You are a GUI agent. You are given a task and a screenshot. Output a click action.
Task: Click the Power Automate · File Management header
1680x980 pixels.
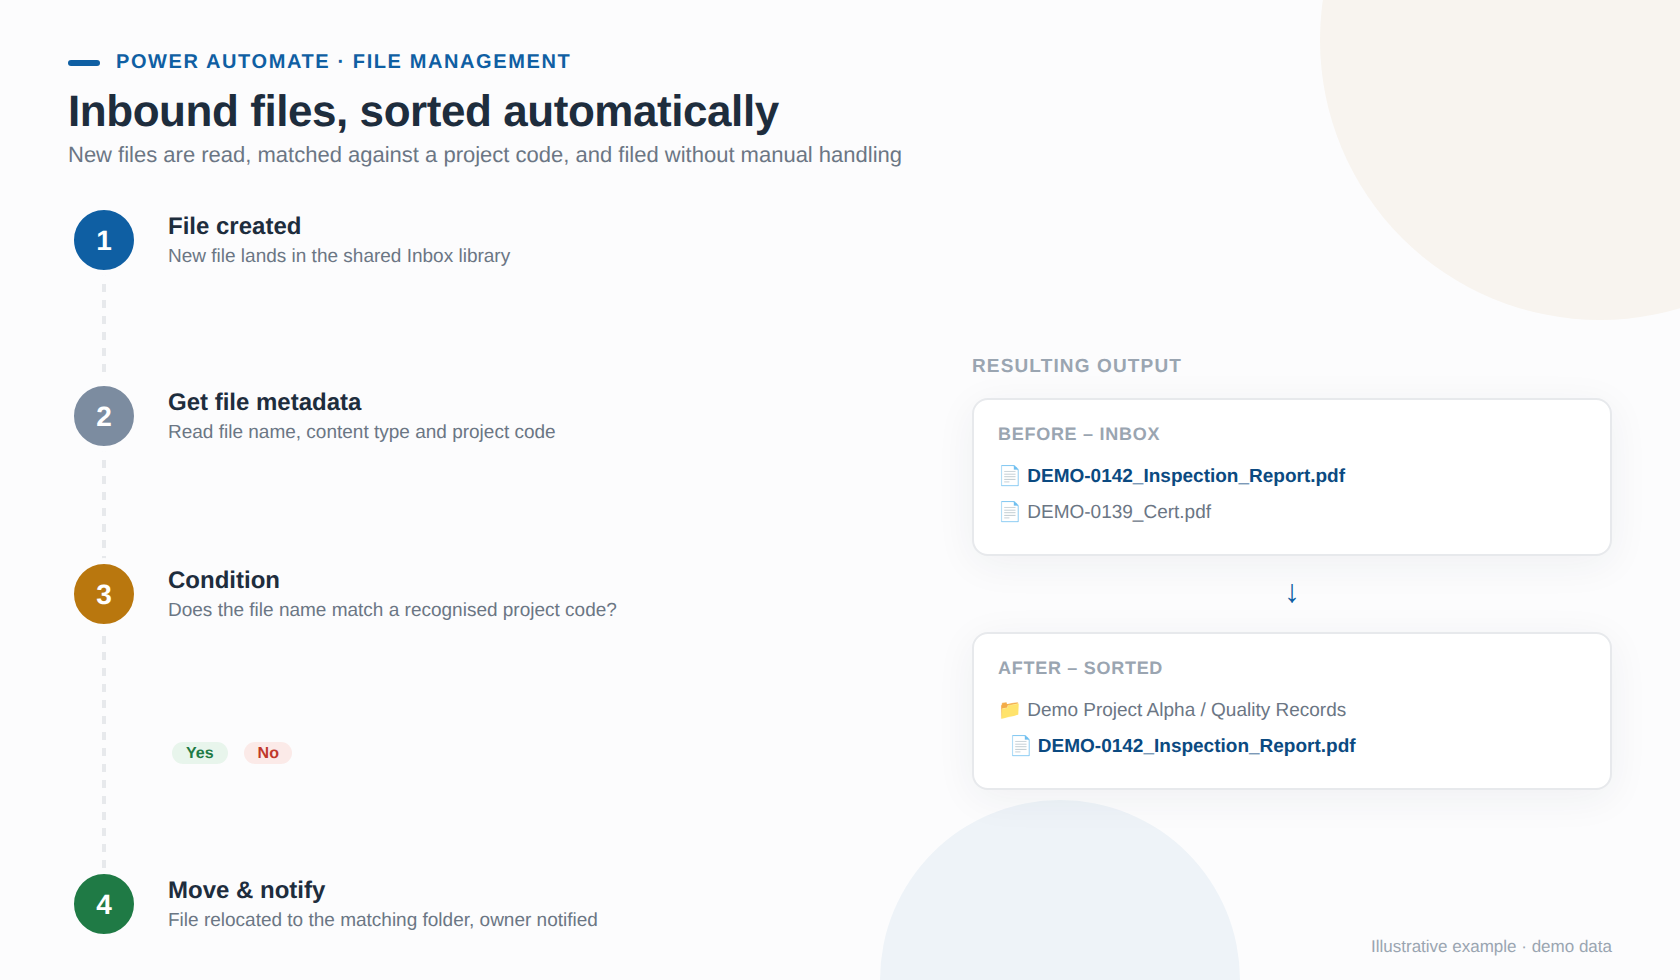coord(343,62)
